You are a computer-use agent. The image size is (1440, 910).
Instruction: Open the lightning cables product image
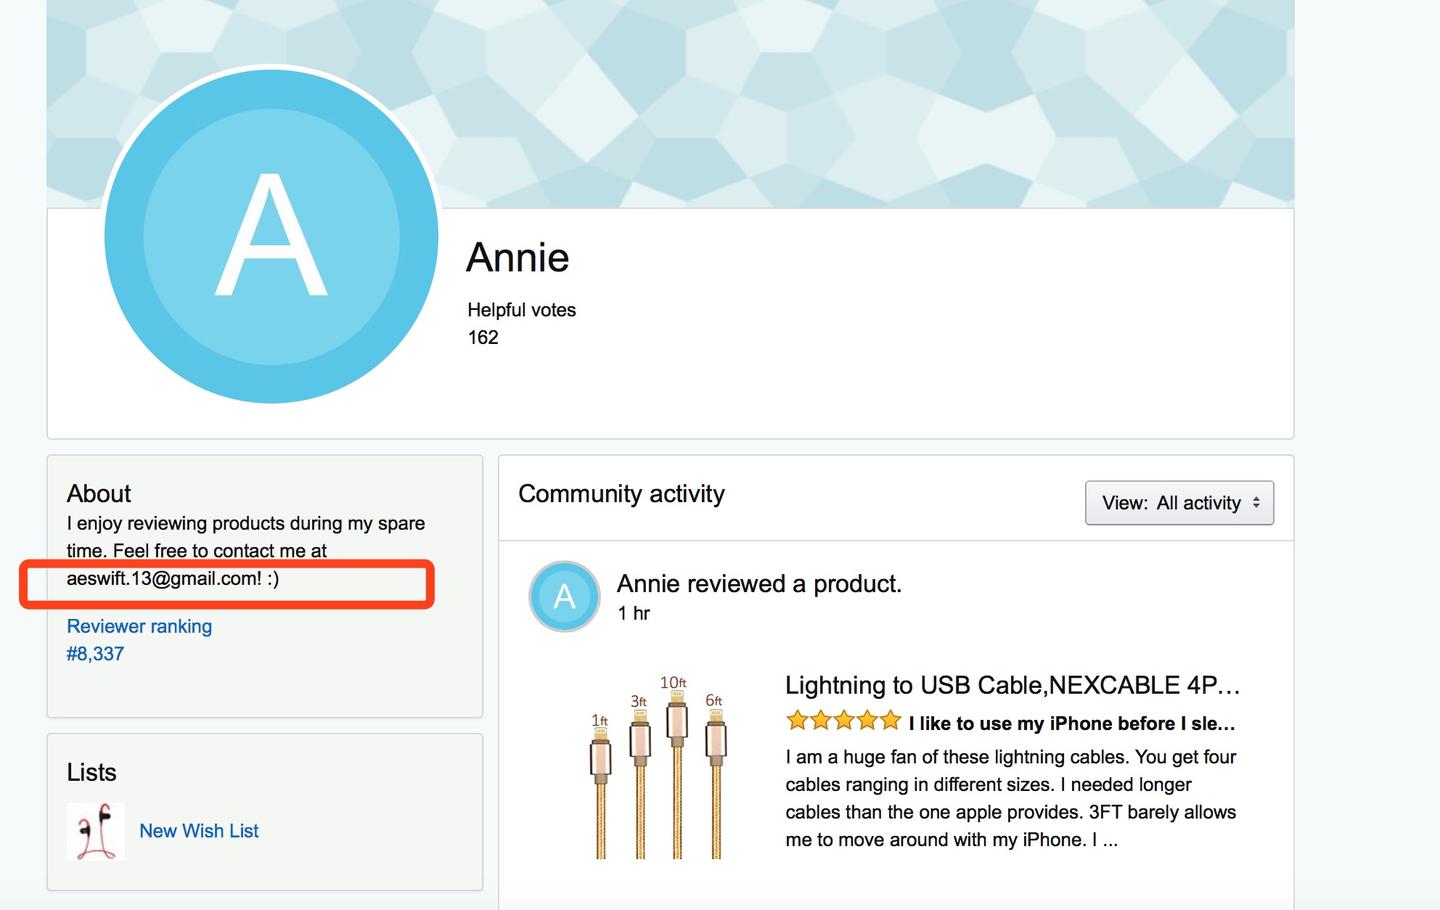(x=658, y=767)
